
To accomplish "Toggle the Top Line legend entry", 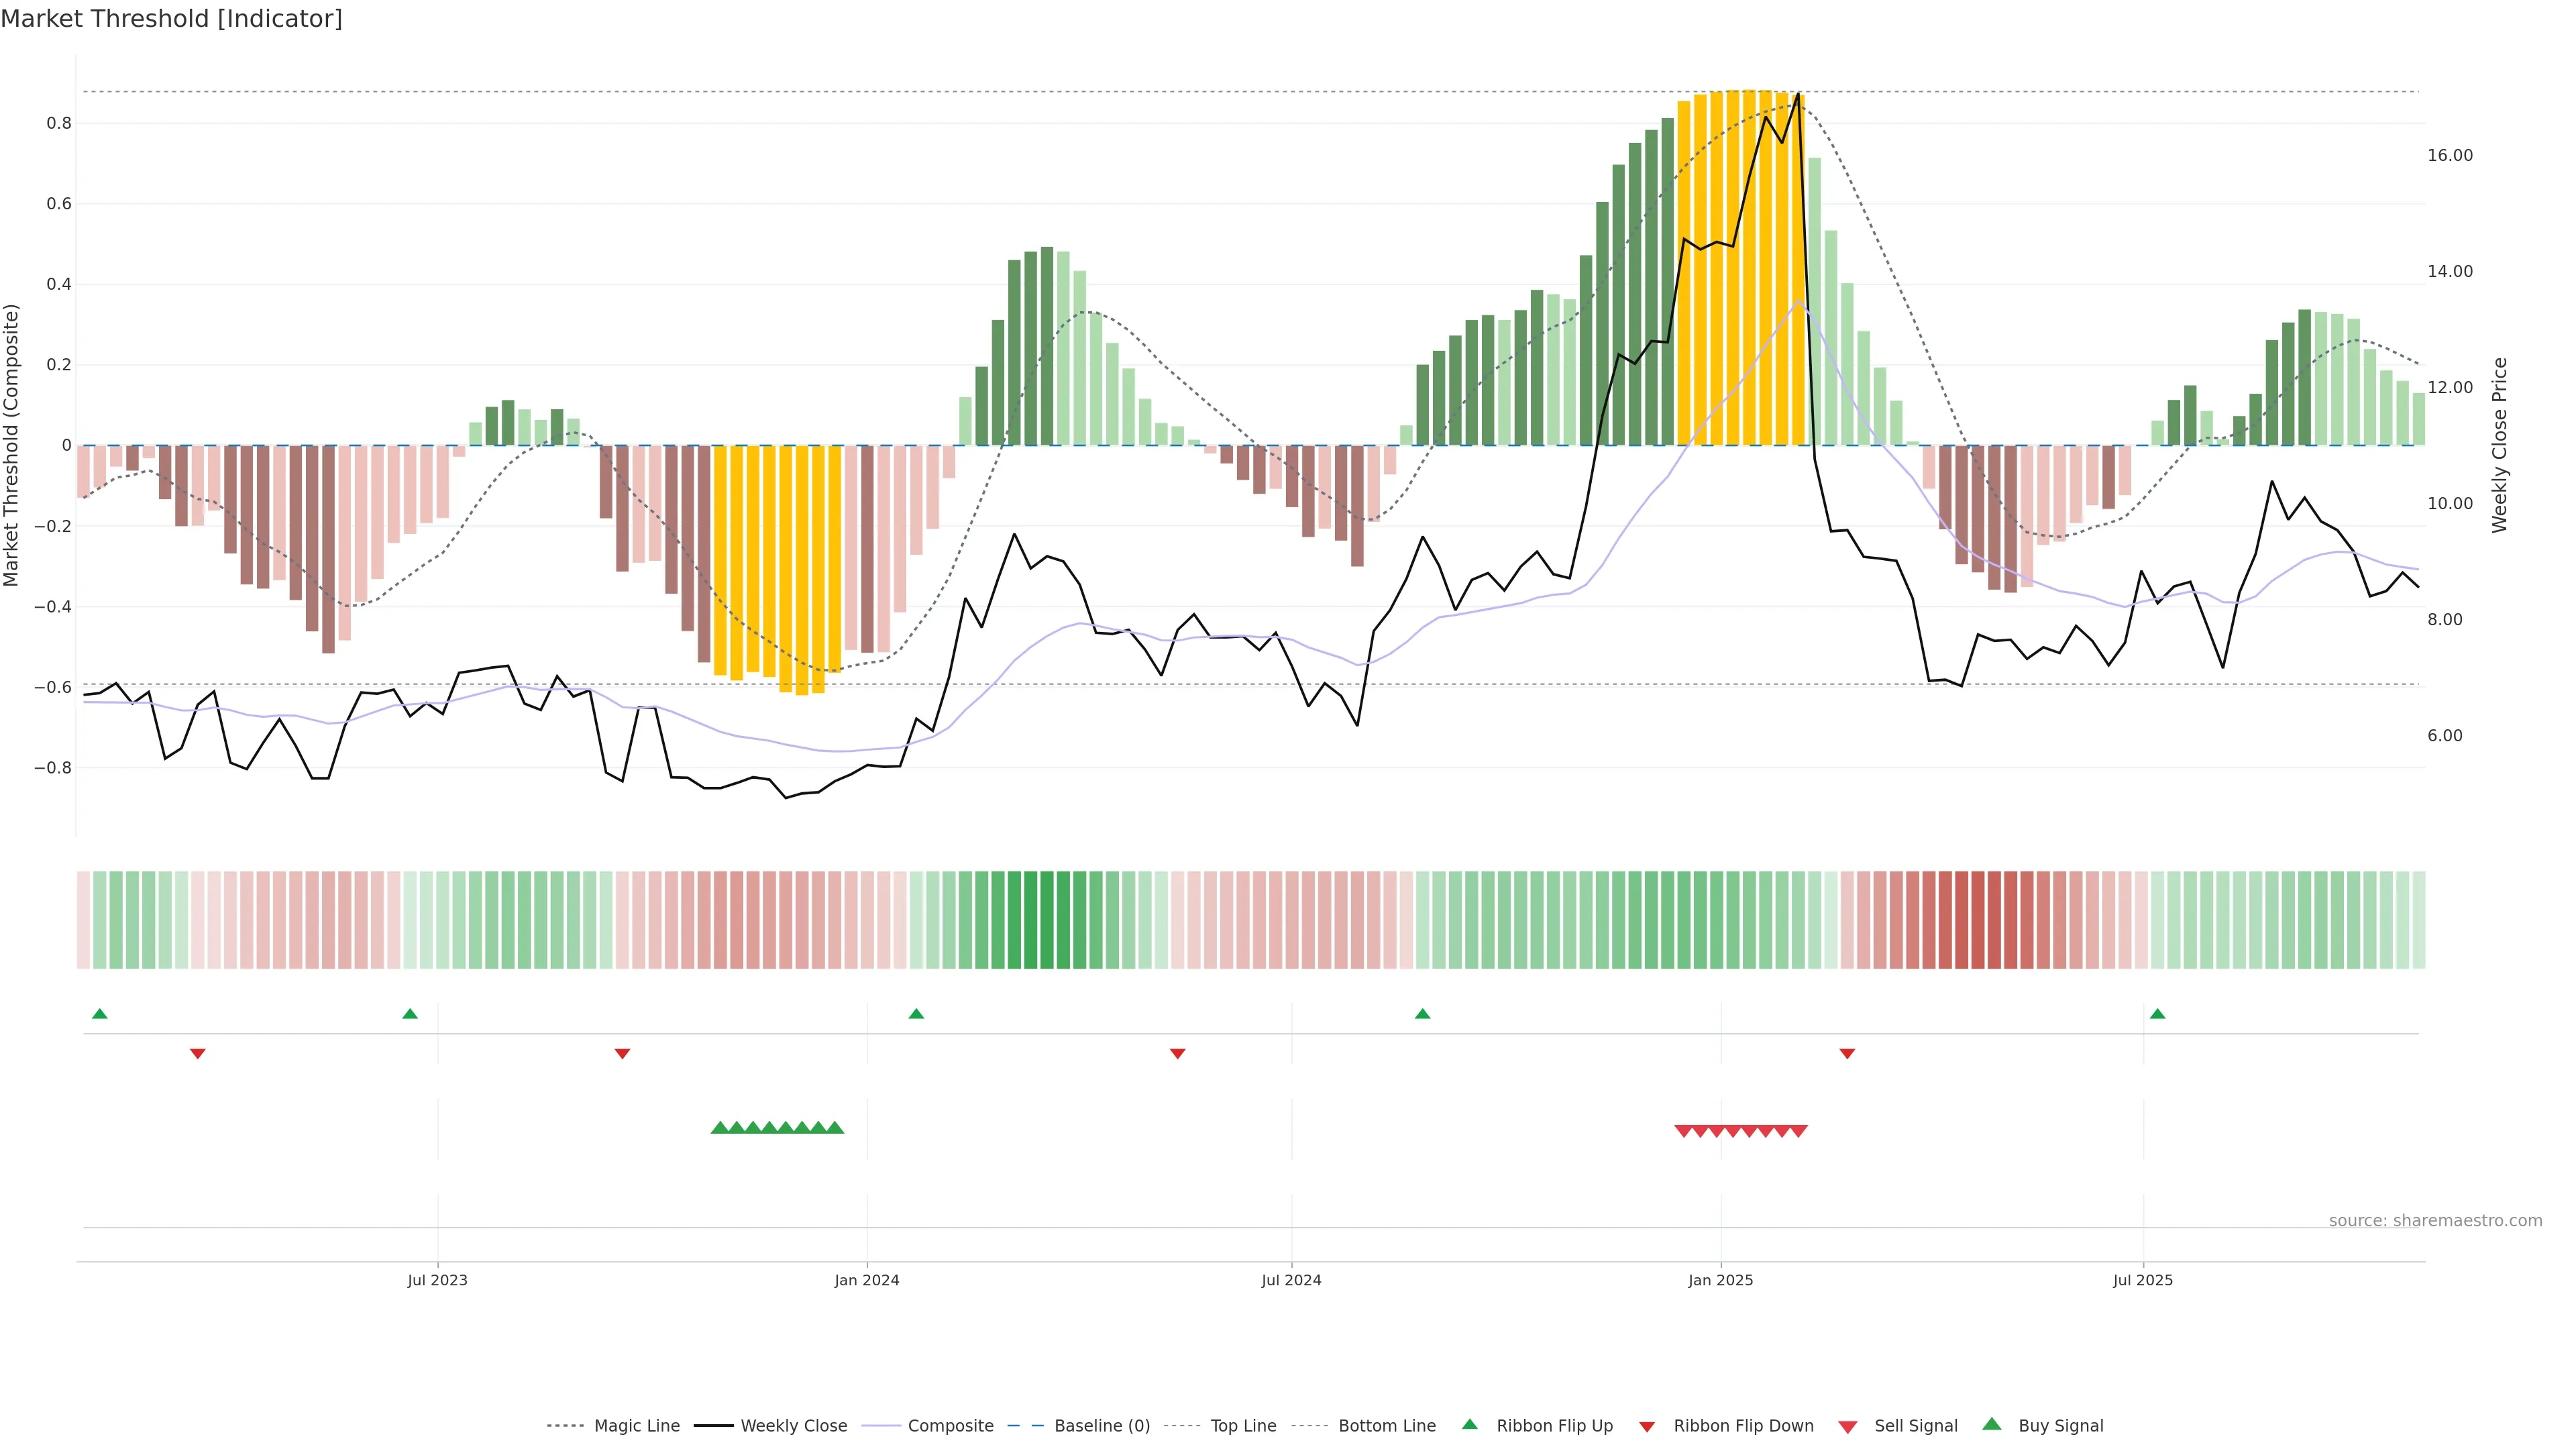I will [x=1243, y=1426].
